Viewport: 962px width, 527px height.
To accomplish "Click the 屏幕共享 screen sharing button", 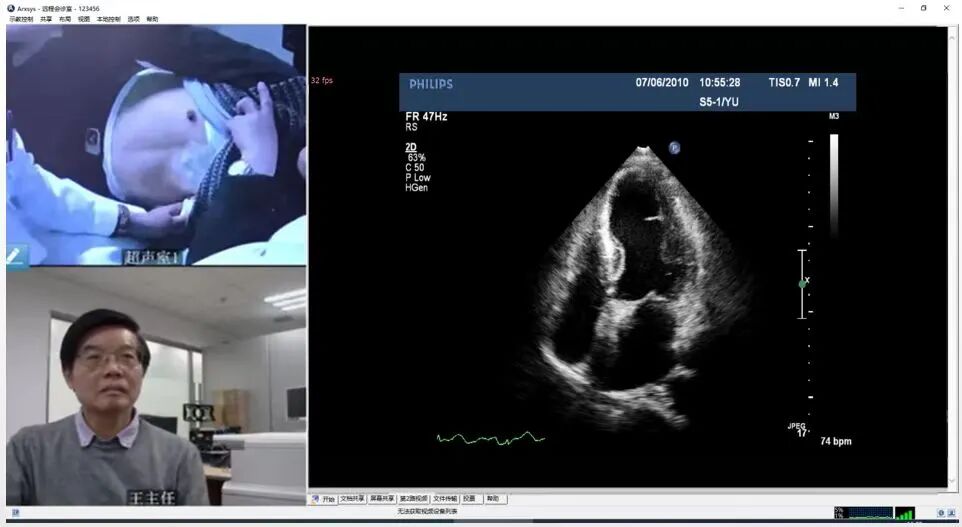I will tap(382, 499).
